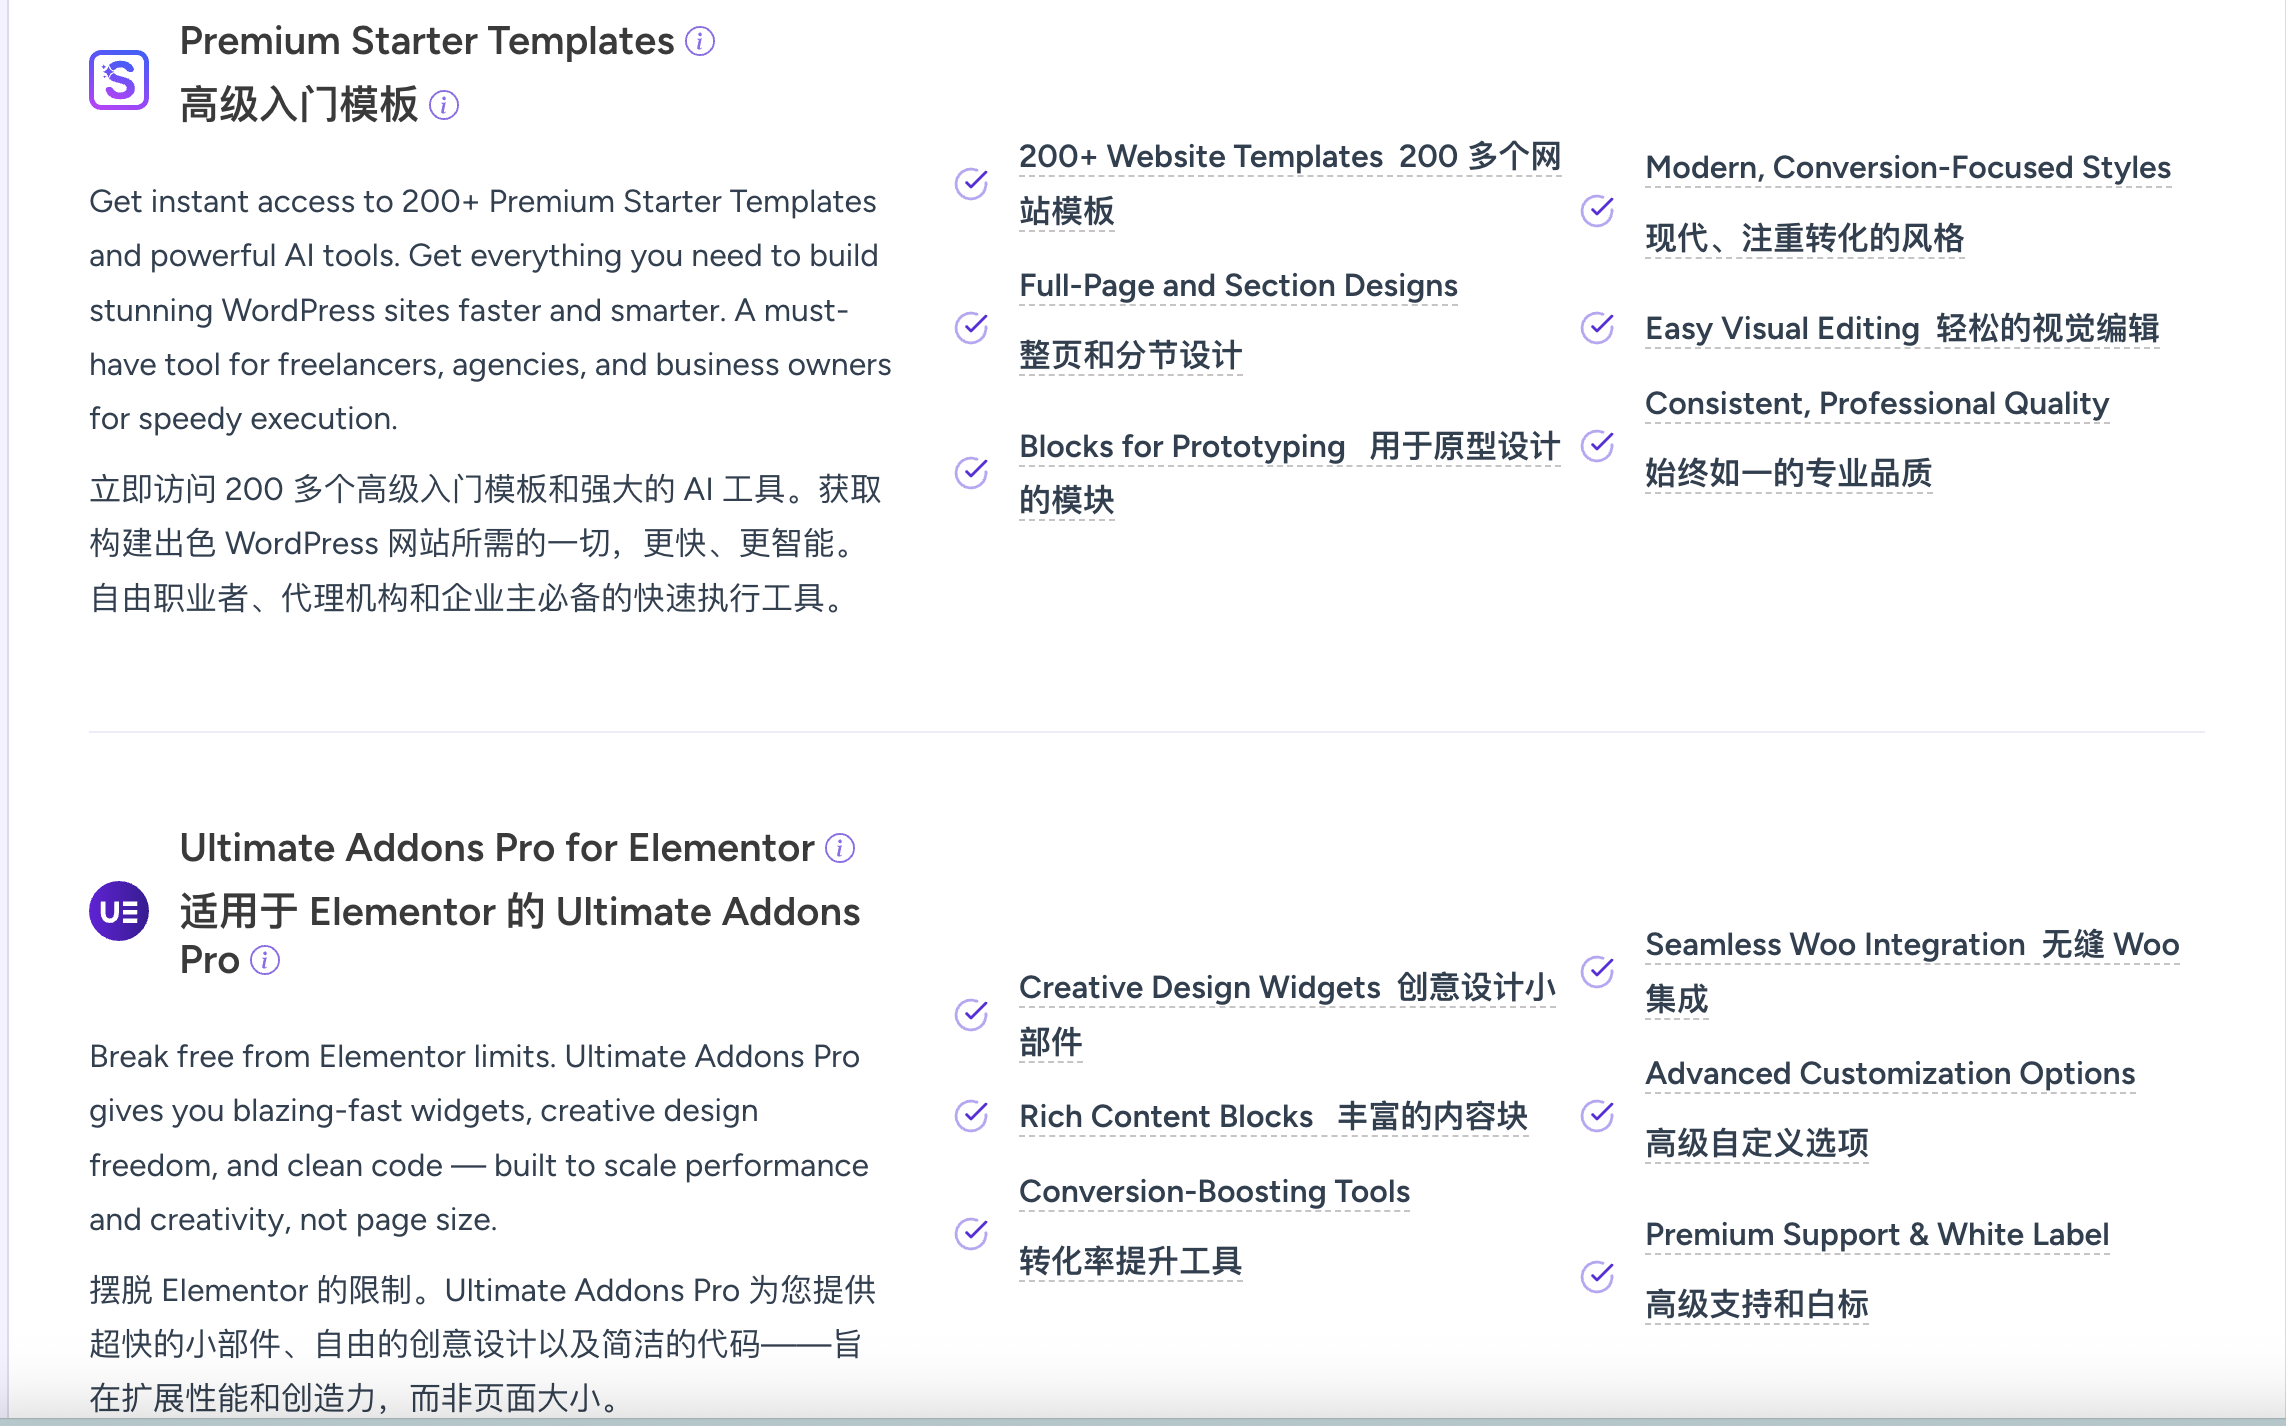Click Chinese paragraph starting 立即访问 200 多个
Screen dimensions: 2286x1426
point(486,544)
